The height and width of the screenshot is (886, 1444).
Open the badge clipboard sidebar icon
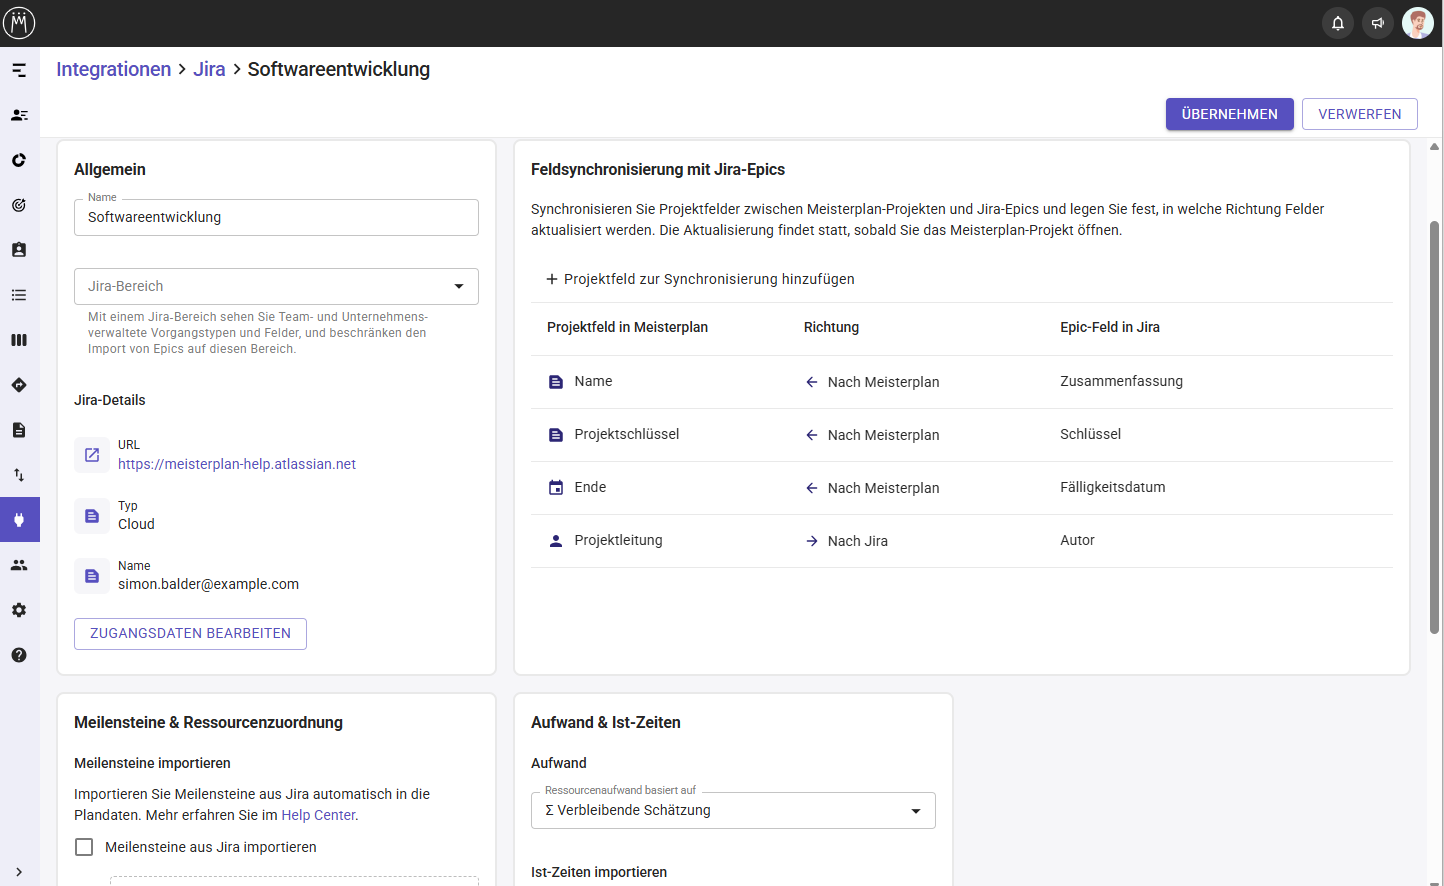click(x=19, y=250)
